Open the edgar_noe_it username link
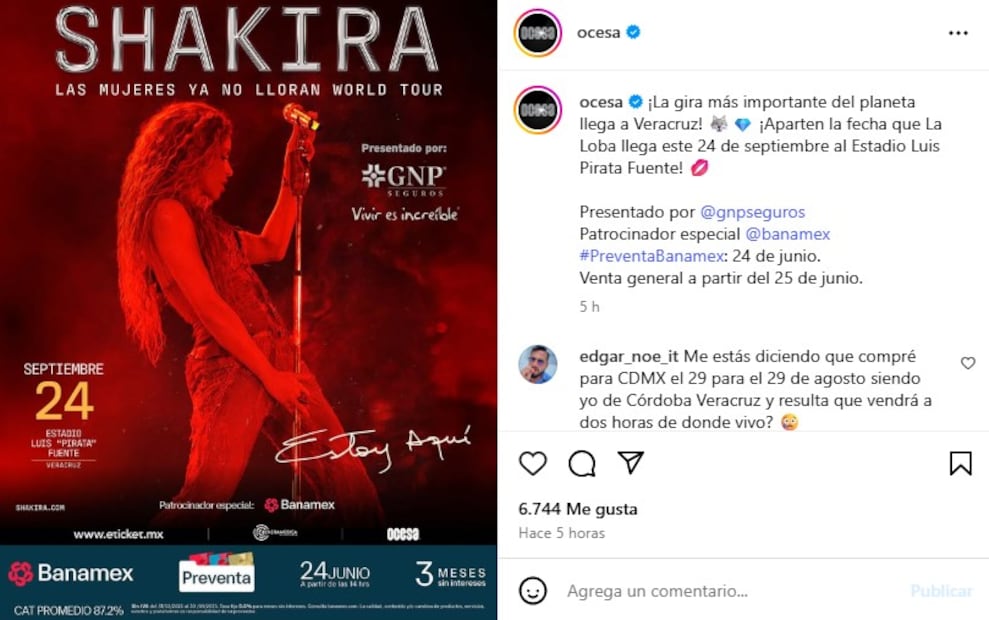Viewport: 989px width, 620px height. (x=629, y=356)
